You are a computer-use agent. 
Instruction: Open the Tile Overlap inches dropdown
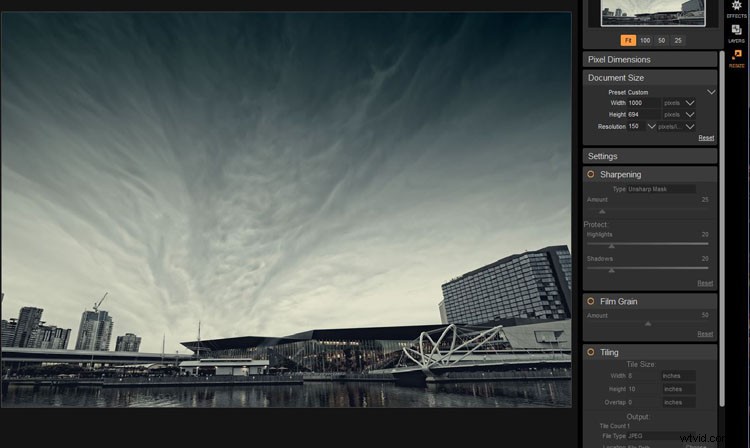pyautogui.click(x=679, y=403)
